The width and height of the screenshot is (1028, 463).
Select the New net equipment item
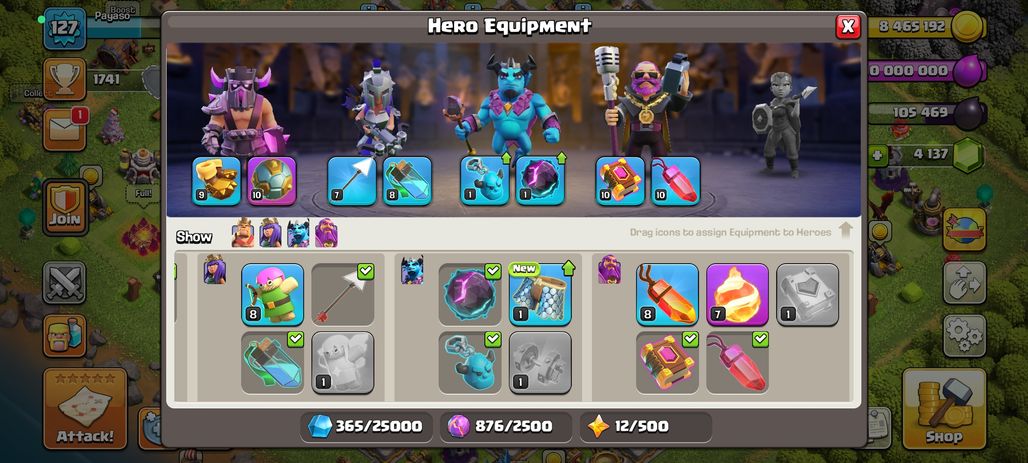(540, 294)
